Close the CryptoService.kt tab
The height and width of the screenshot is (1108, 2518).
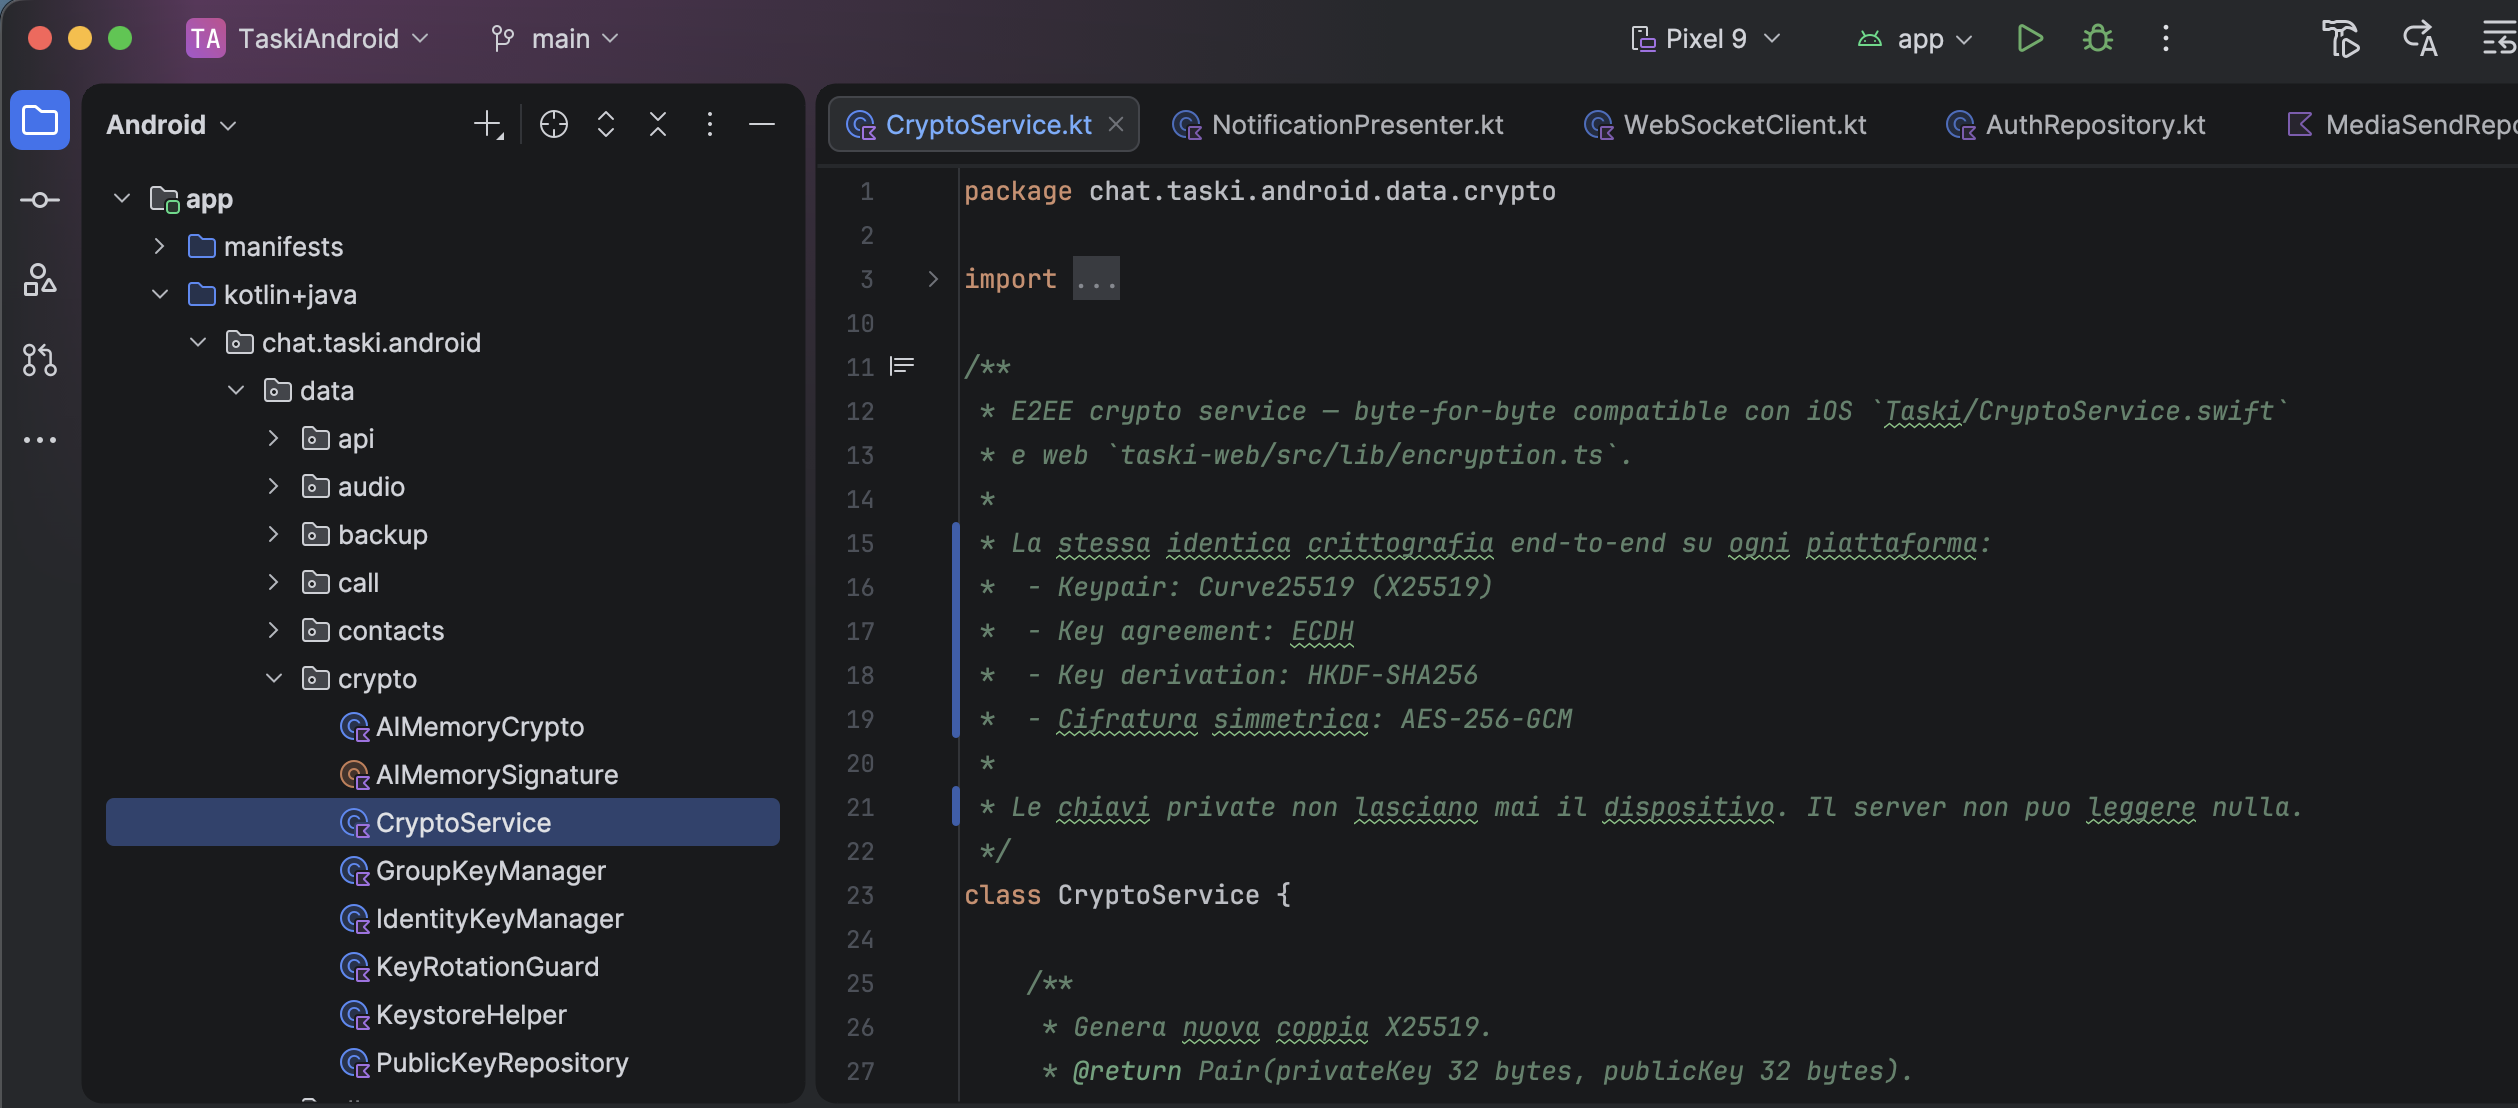tap(1116, 124)
